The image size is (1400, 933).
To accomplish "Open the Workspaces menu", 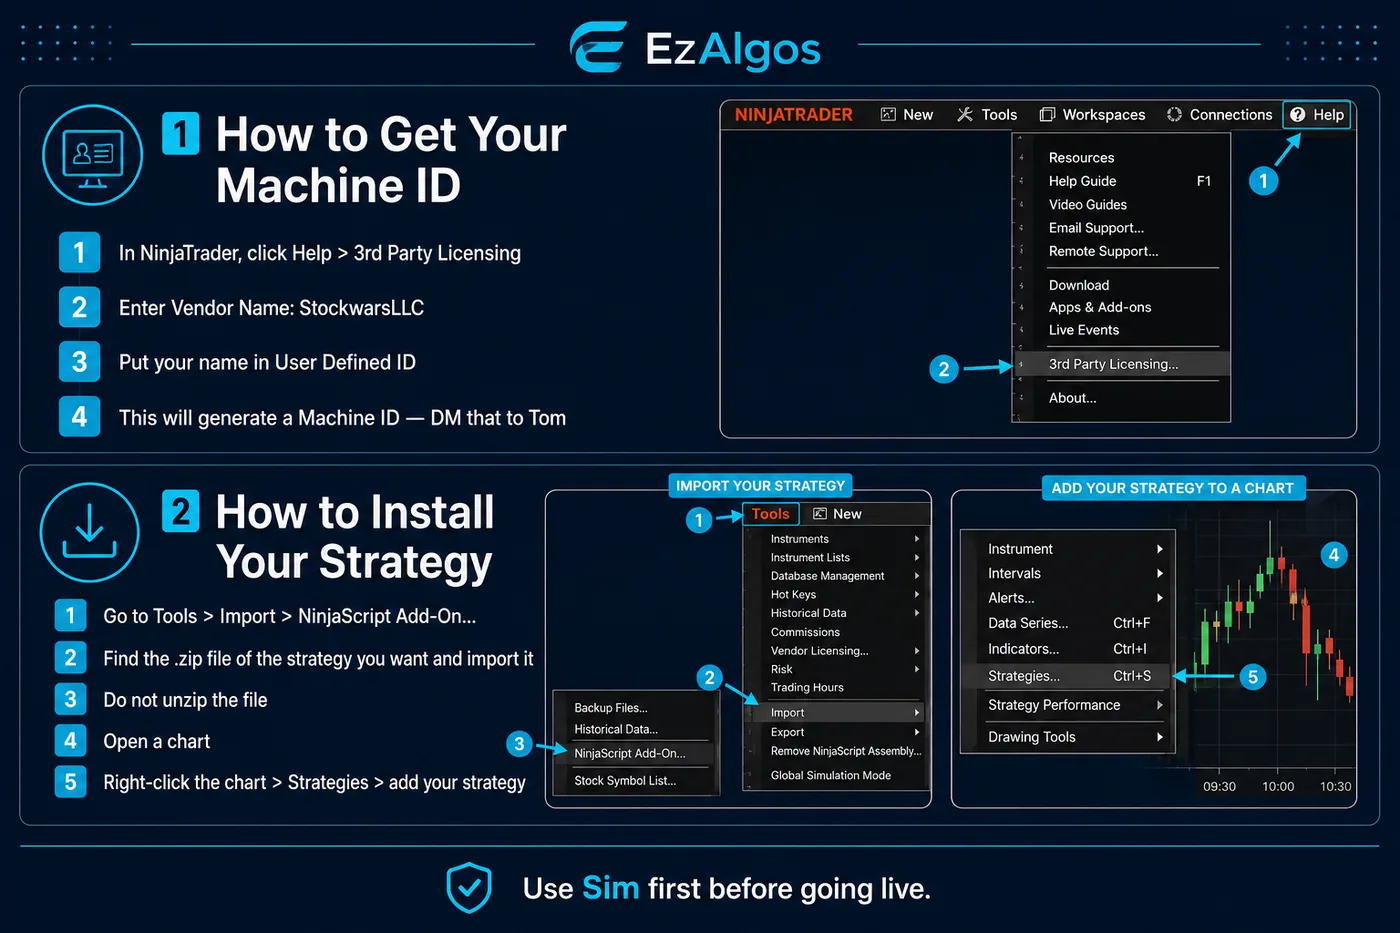I will click(x=1092, y=115).
